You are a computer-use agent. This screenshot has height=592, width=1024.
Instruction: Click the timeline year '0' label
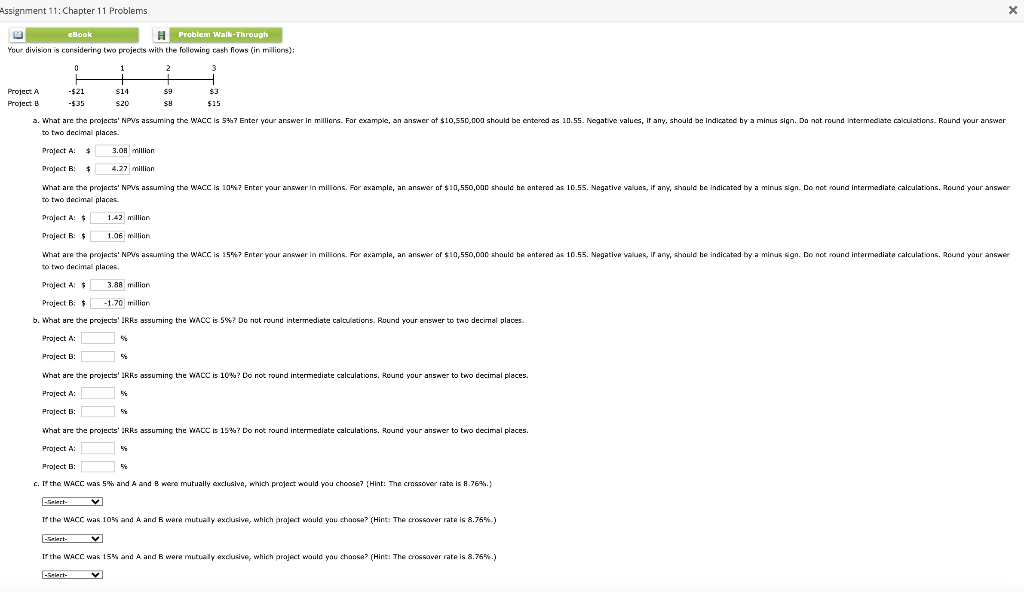(x=76, y=68)
